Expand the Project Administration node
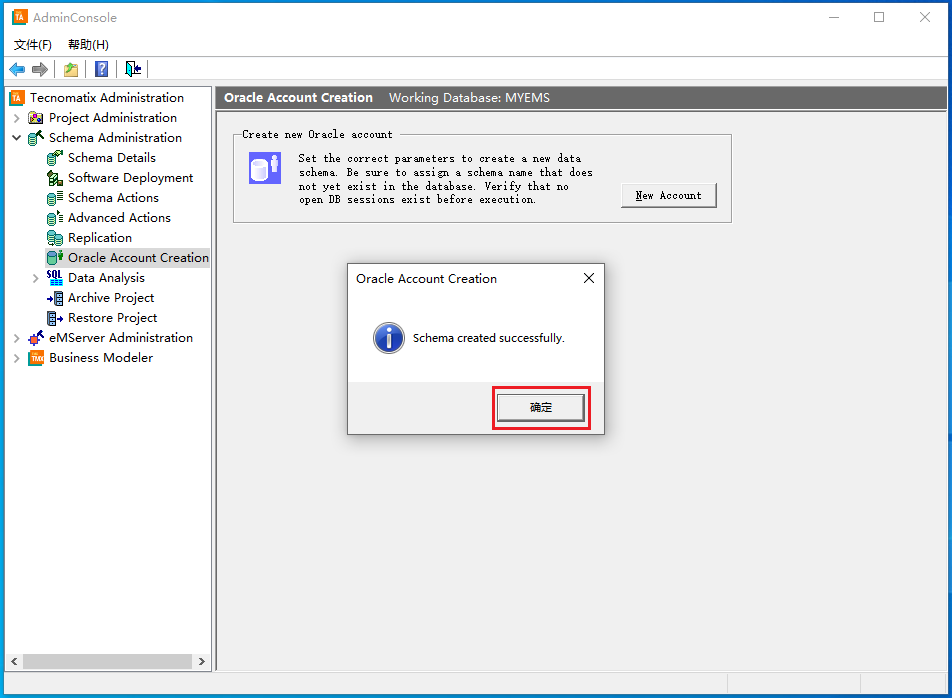This screenshot has height=698, width=952. [17, 118]
